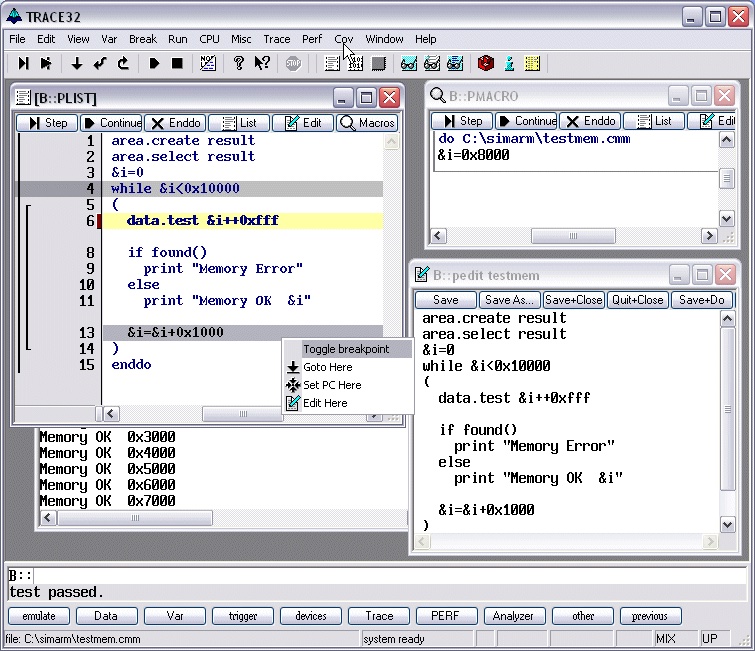The height and width of the screenshot is (651, 755).
Task: Click Save+Do in pedit window
Action: pos(702,300)
